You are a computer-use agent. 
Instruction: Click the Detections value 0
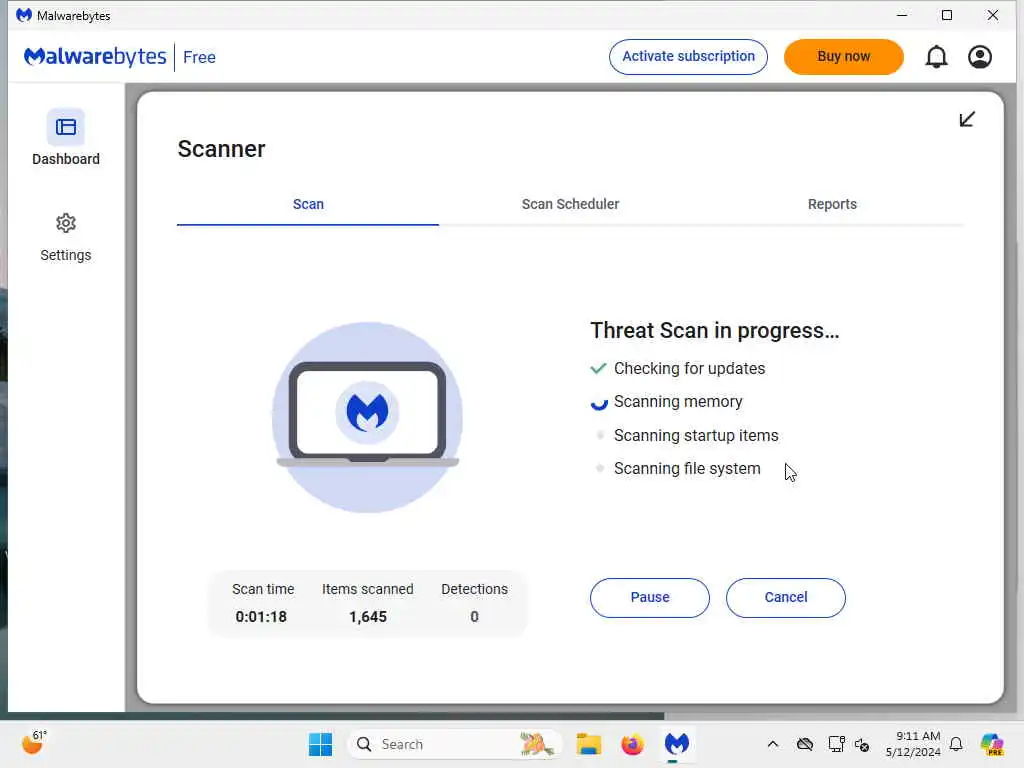coord(475,617)
